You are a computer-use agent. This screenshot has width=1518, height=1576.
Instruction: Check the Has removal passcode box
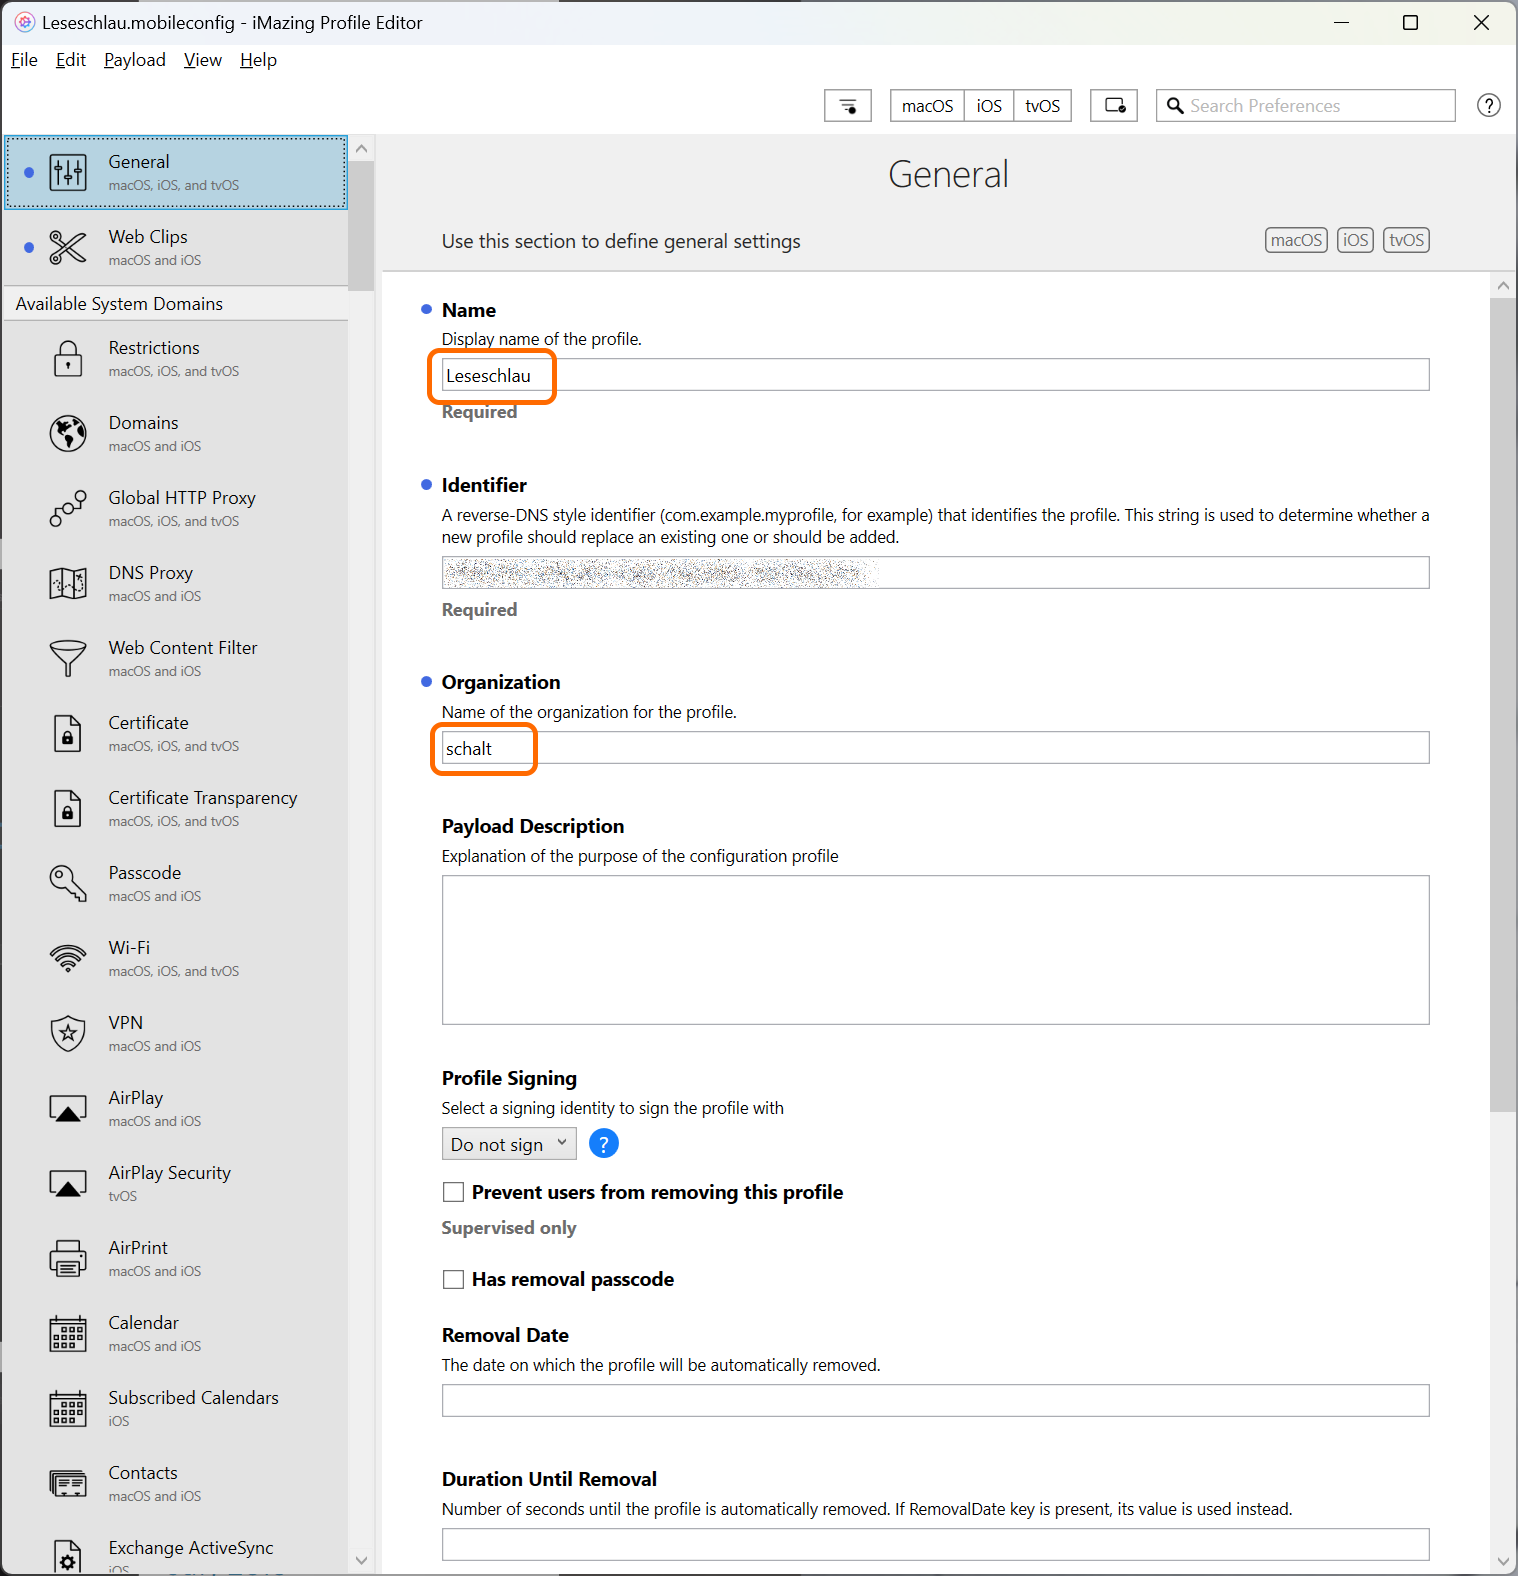coord(454,1279)
